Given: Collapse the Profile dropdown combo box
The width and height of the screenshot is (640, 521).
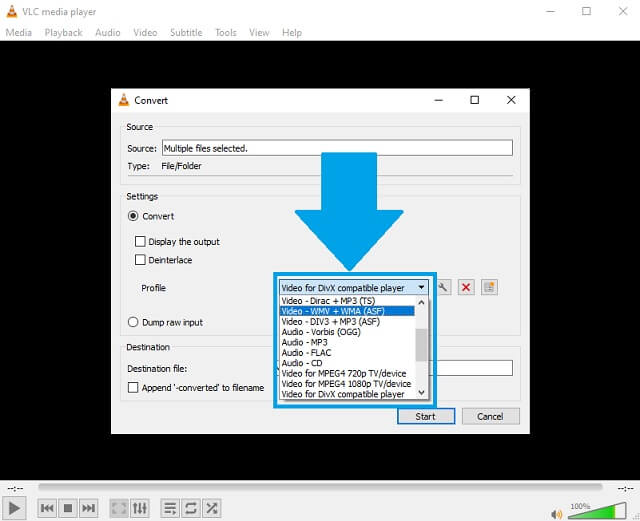Looking at the screenshot, I should [x=353, y=287].
